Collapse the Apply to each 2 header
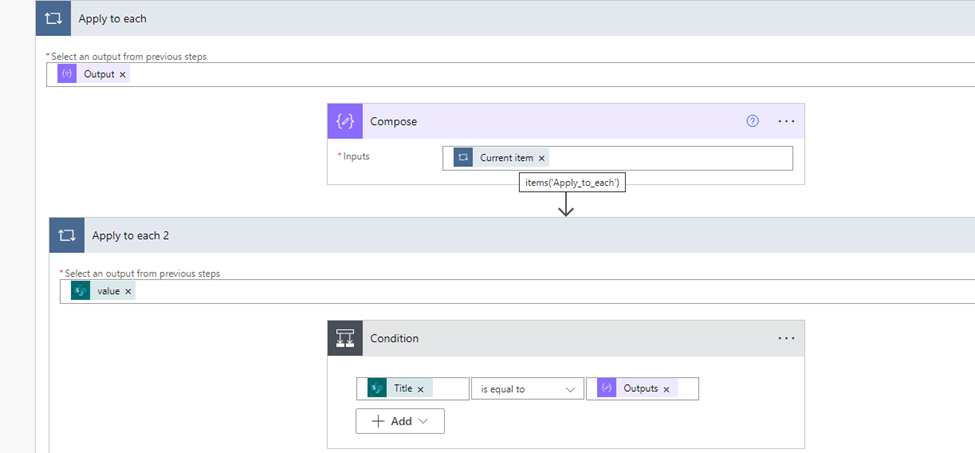 click(512, 236)
